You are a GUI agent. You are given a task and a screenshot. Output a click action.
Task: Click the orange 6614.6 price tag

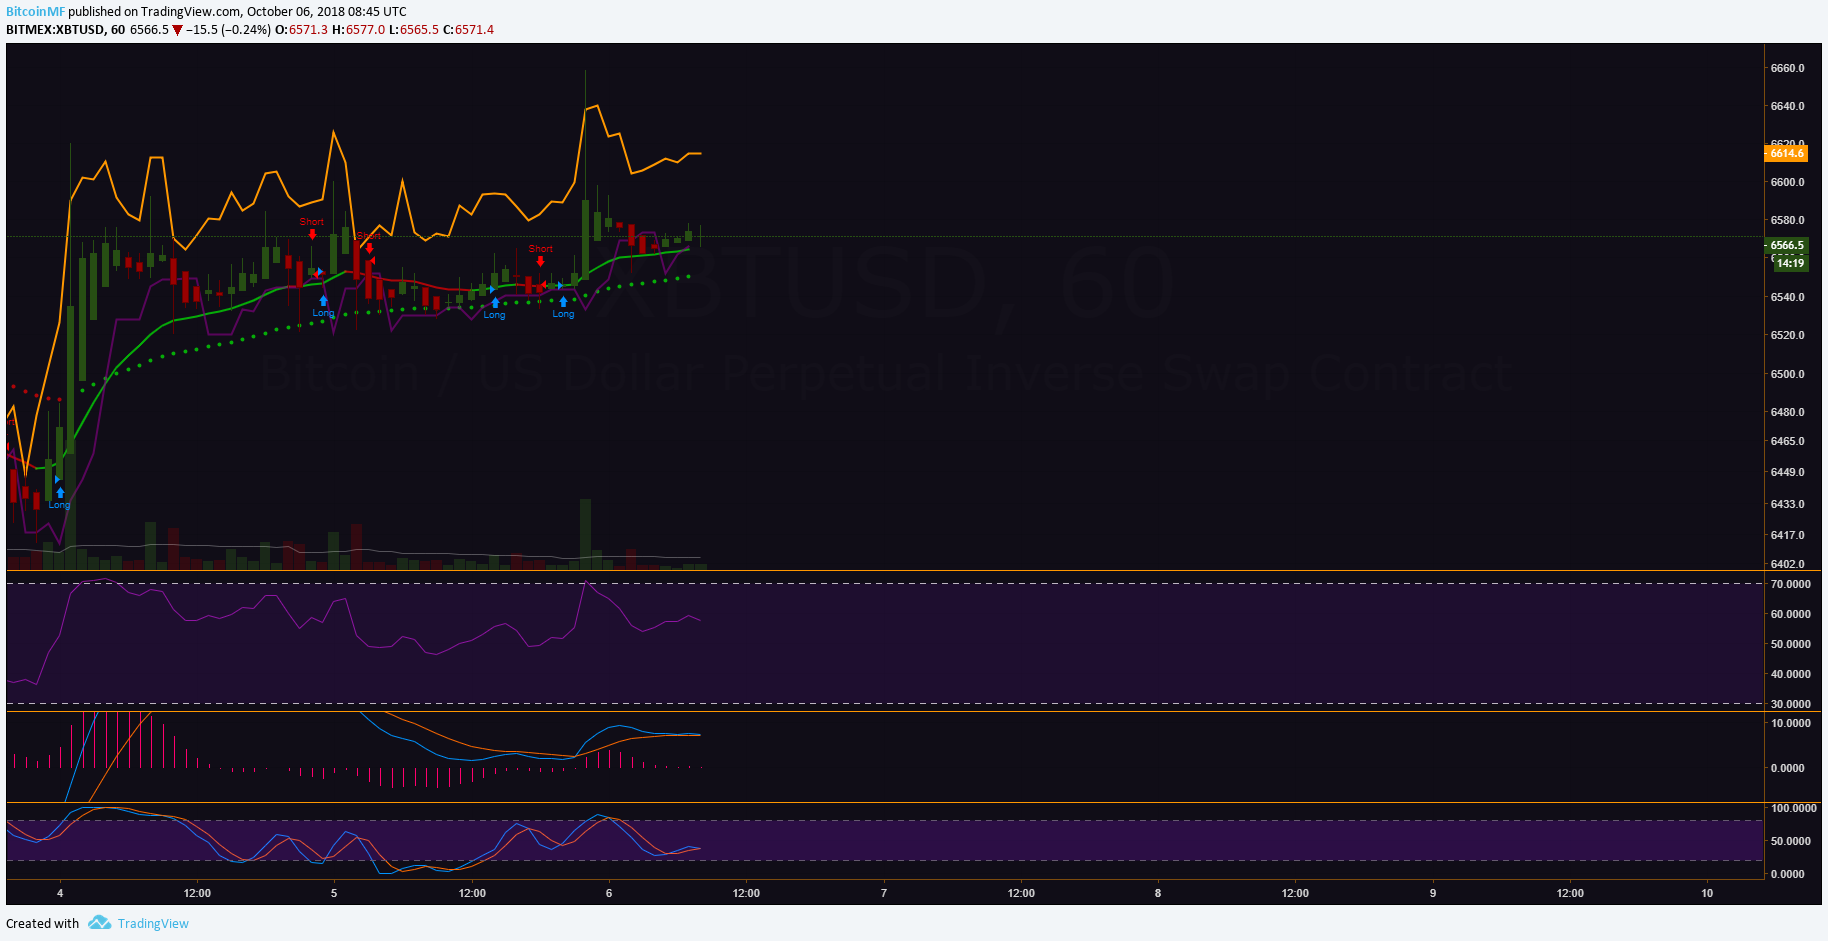[x=1785, y=153]
